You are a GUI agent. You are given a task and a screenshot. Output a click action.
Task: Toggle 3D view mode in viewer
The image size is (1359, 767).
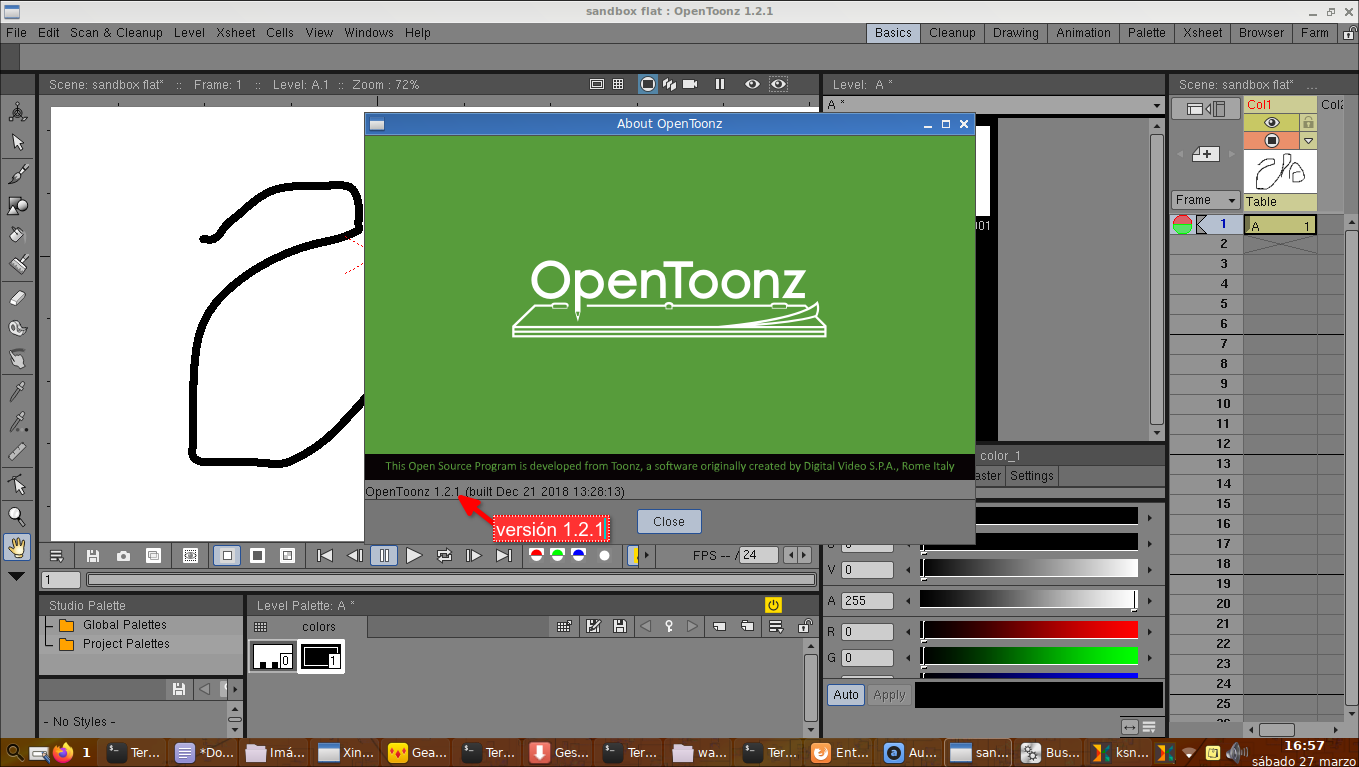[x=671, y=84]
